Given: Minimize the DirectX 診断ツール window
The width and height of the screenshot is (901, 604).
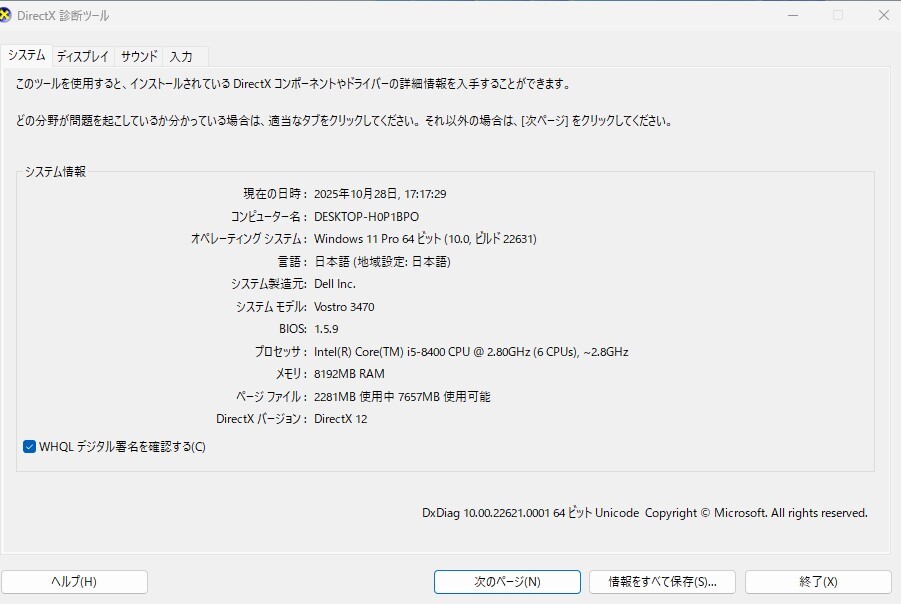Looking at the screenshot, I should (792, 15).
